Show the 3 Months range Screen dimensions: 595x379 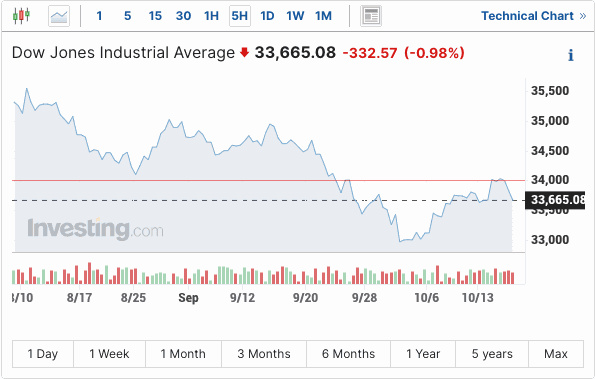264,354
